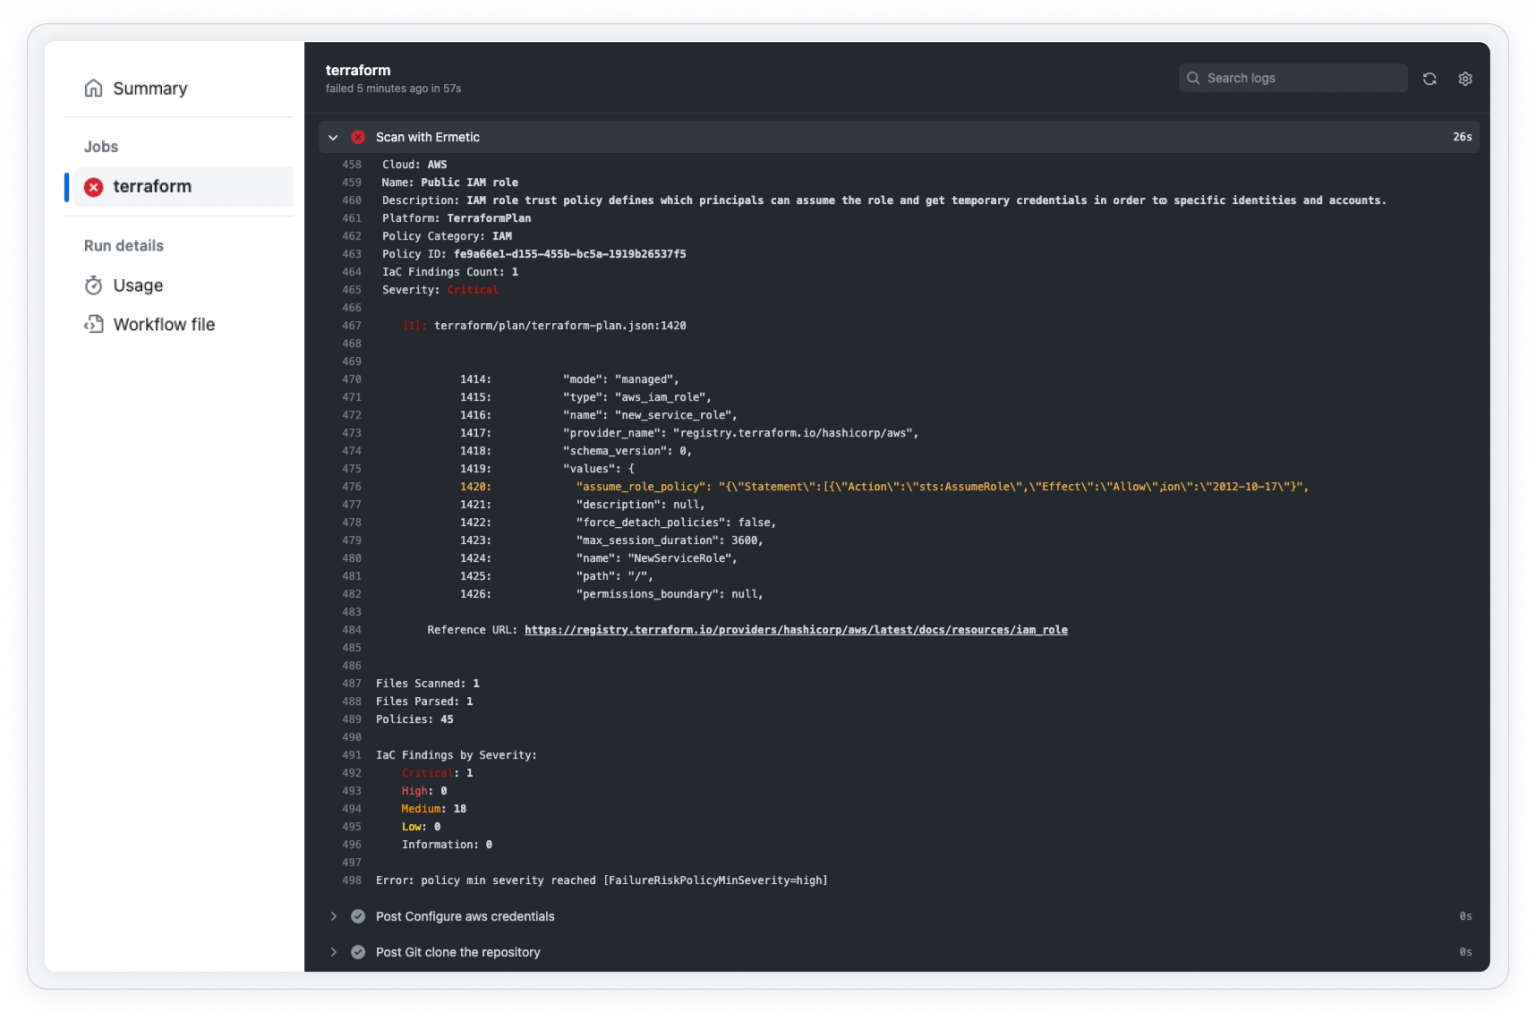Expand the Post Git clone the repository step
Screen dimensions: 1536x1020
[x=333, y=951]
